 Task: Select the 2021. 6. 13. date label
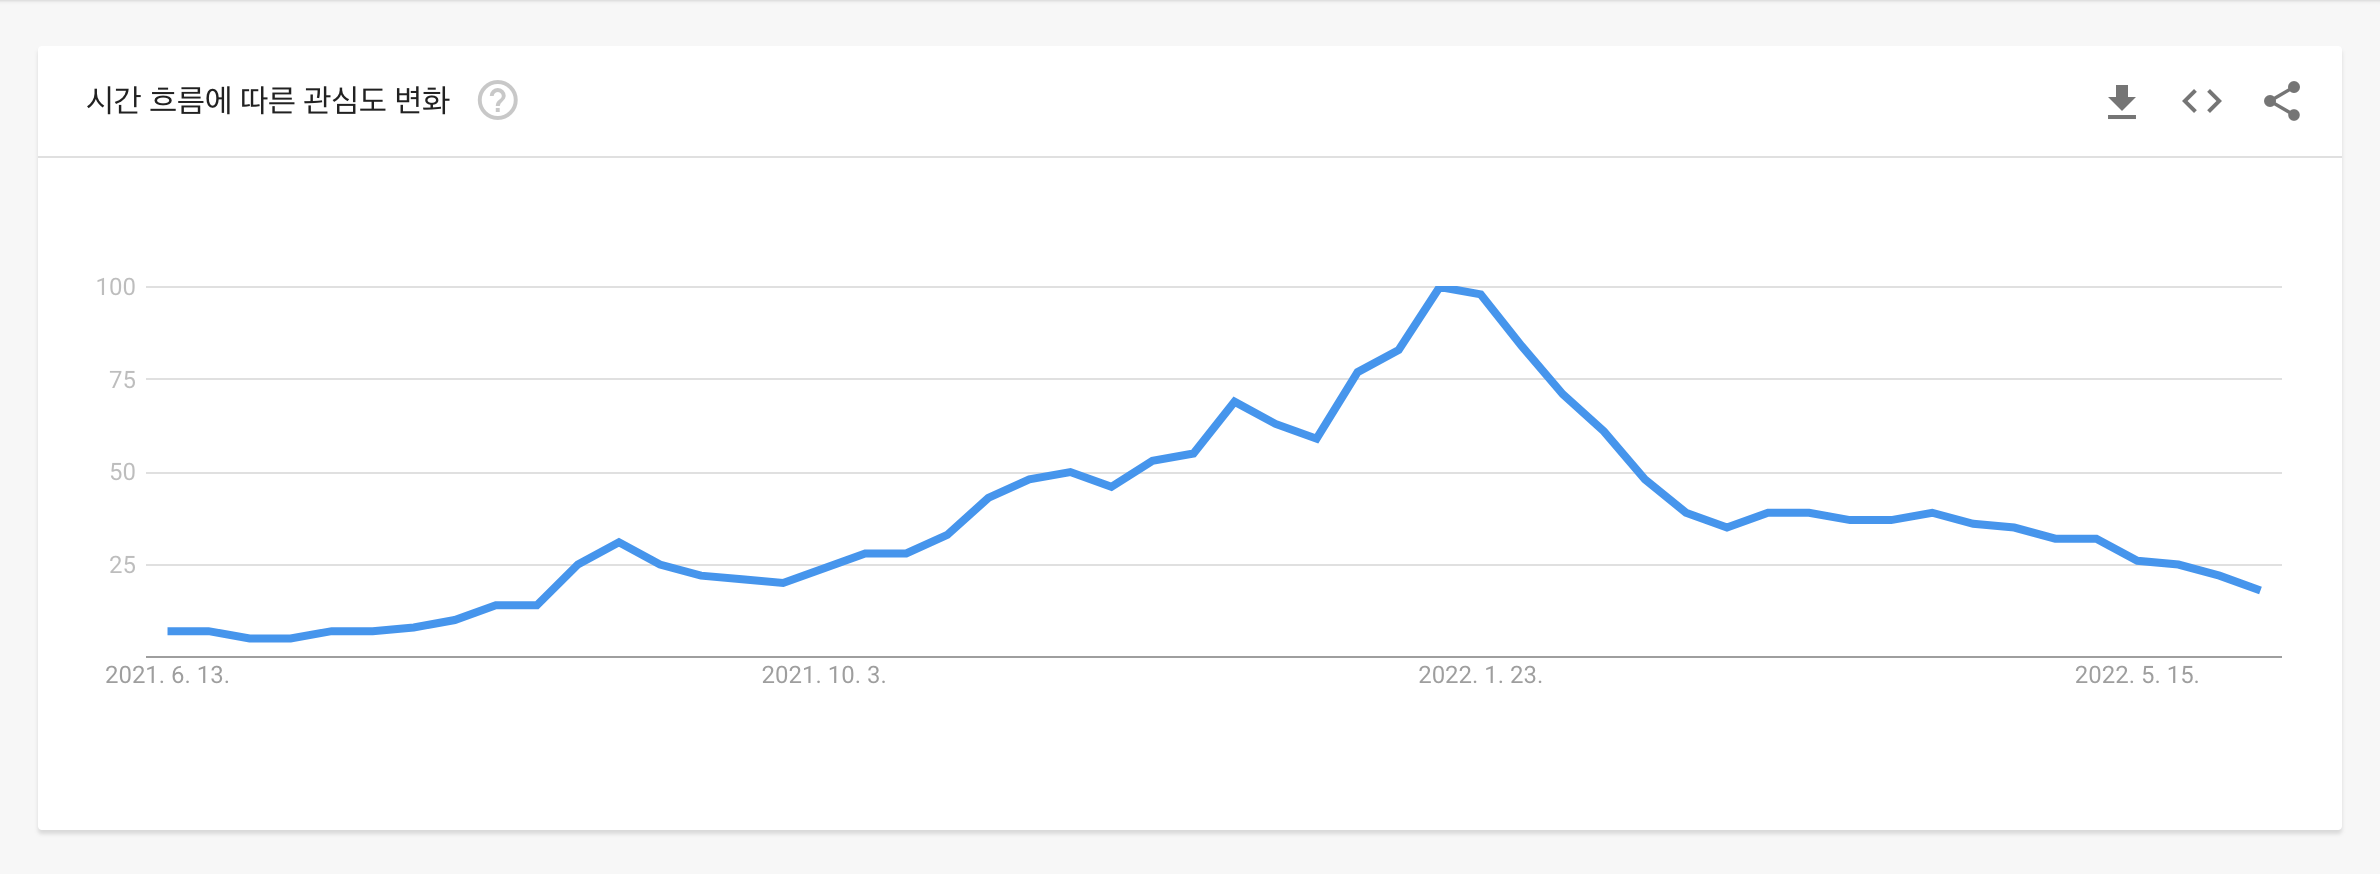167,675
